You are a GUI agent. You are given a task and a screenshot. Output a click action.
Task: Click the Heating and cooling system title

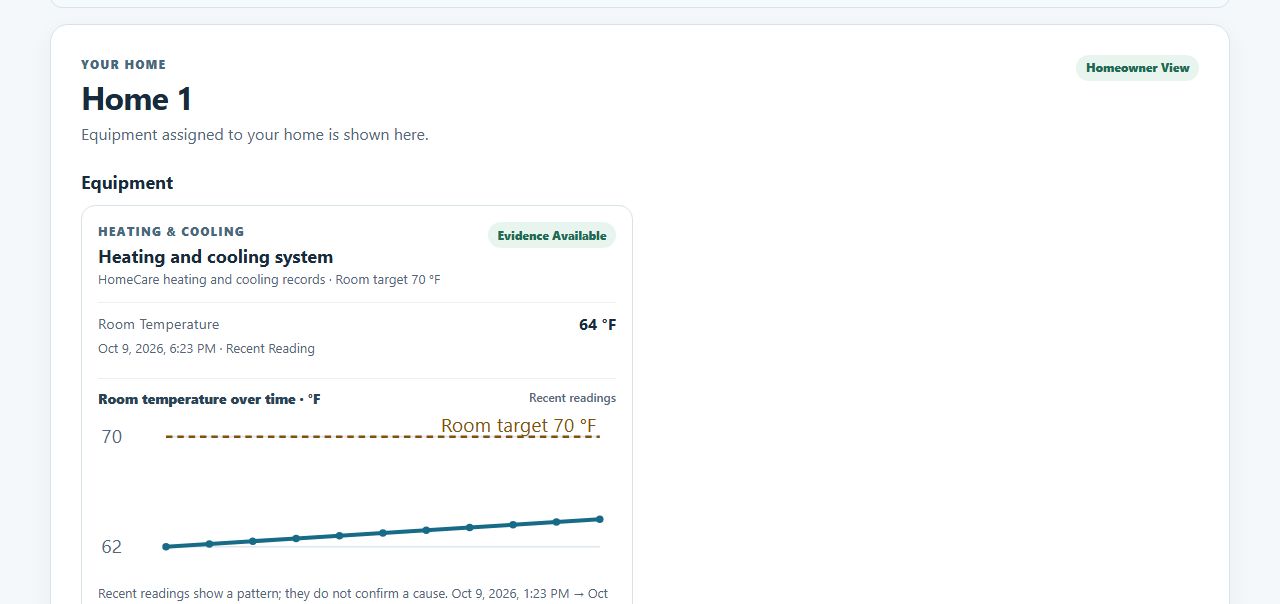coord(216,257)
